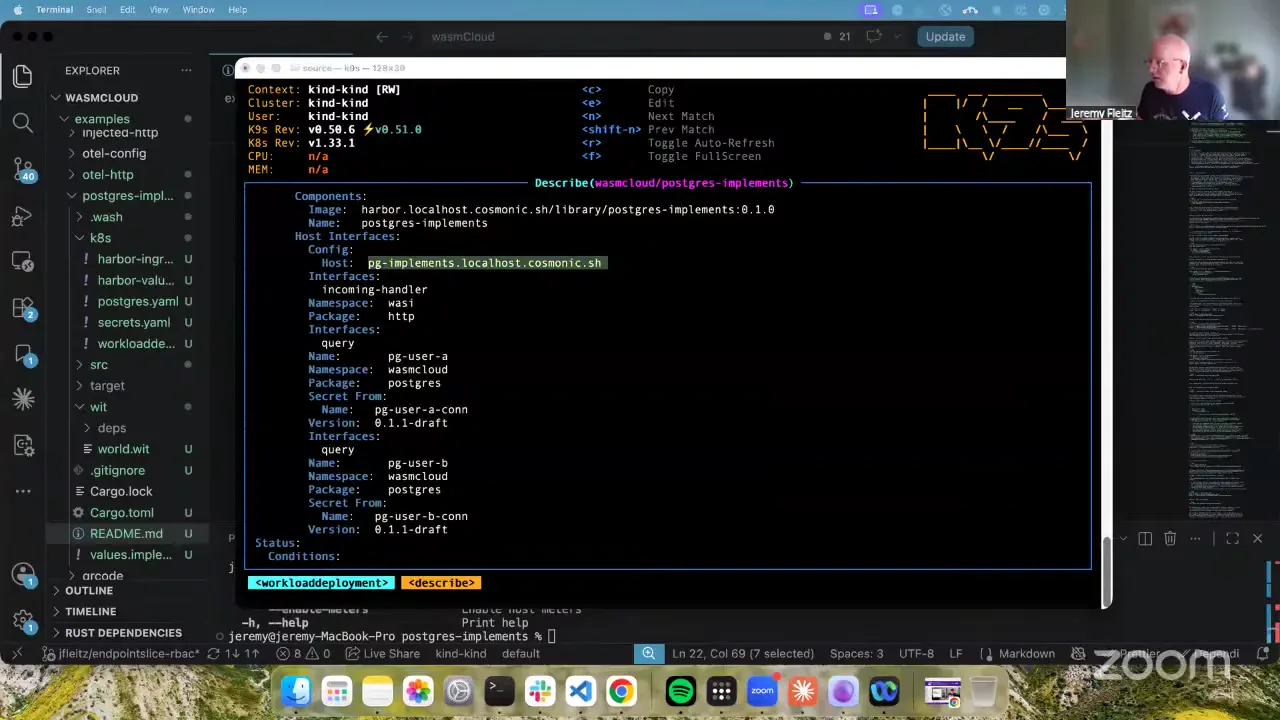
Task: Open Finder from the Dock
Action: point(296,691)
